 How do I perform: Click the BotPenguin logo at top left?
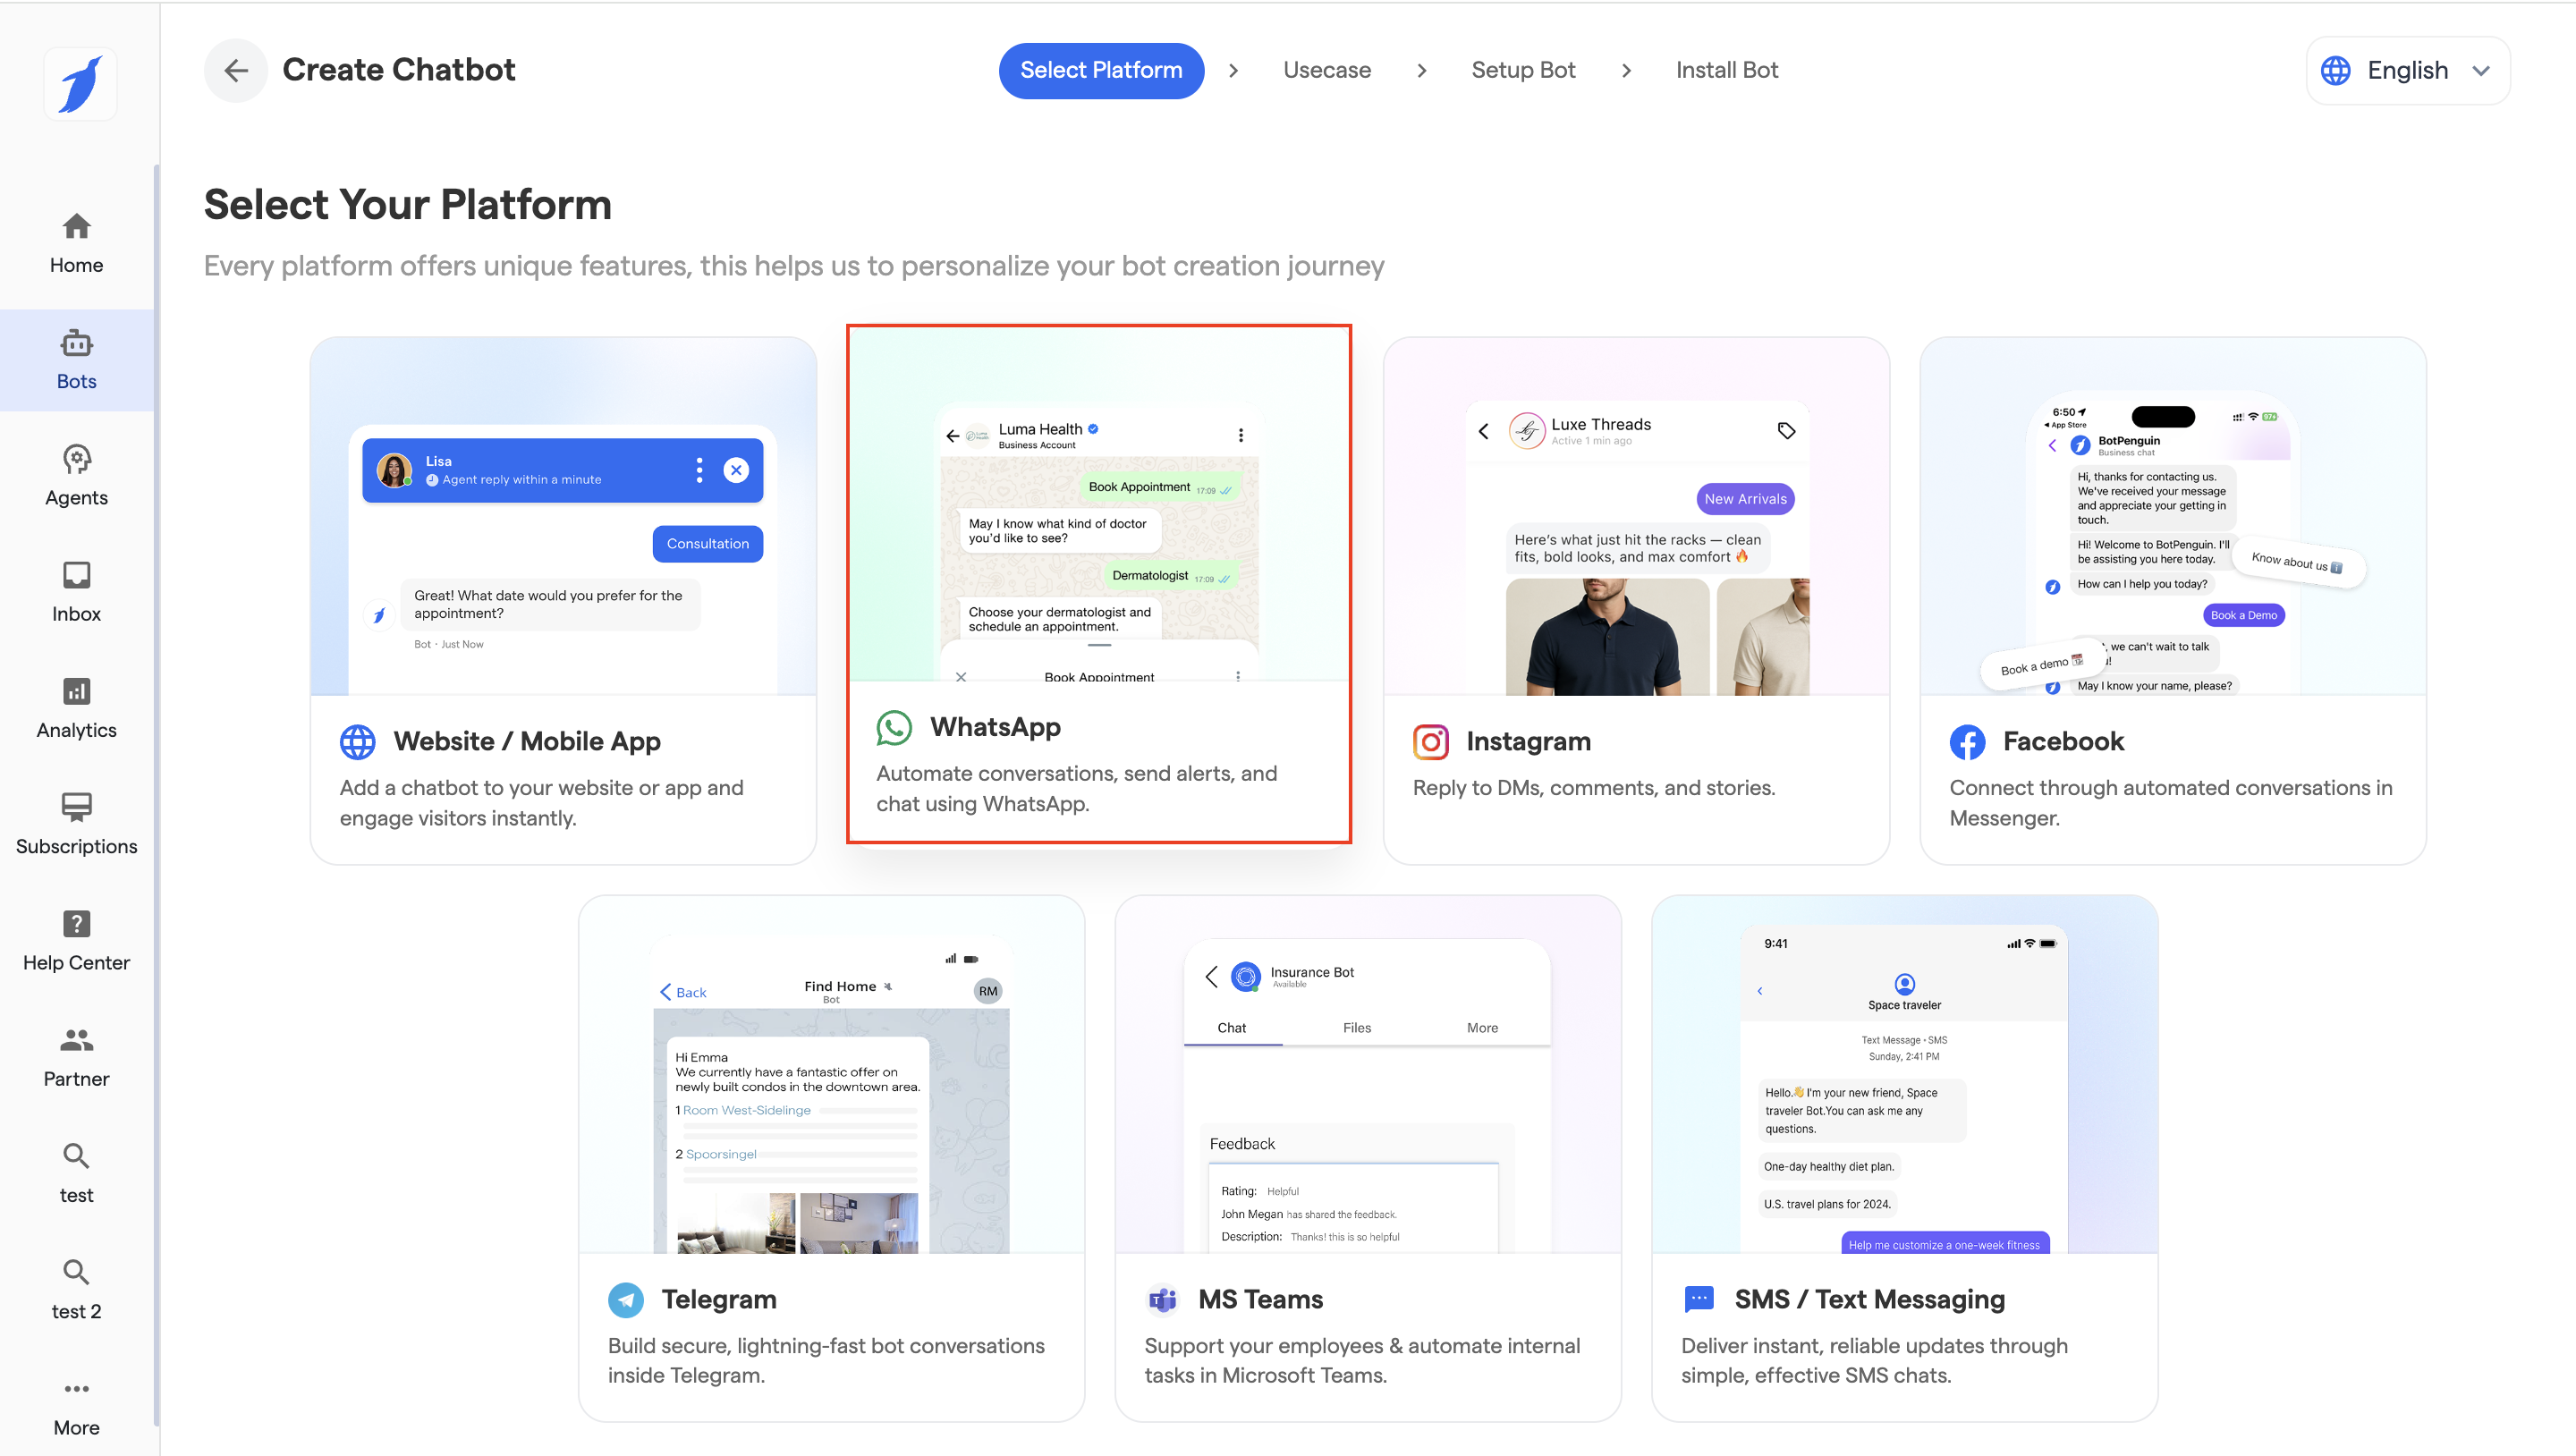pos(80,84)
